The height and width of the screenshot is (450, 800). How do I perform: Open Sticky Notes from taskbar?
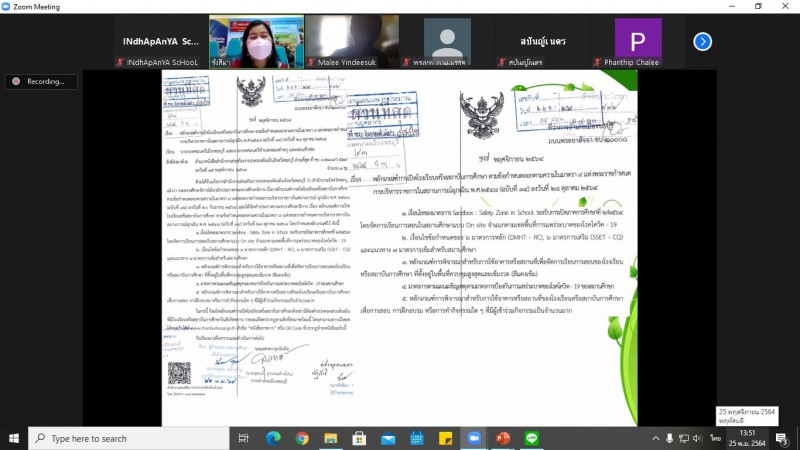click(x=445, y=438)
